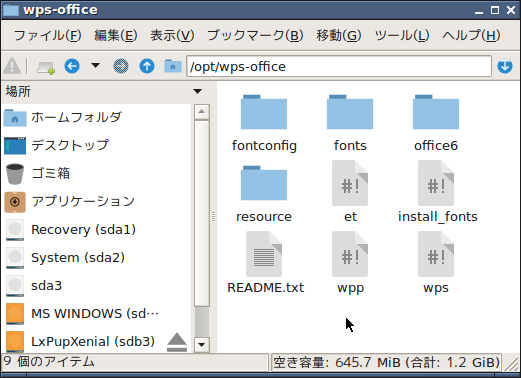The width and height of the screenshot is (521, 378).
Task: Click the System (sda2) disk icon
Action: pyautogui.click(x=15, y=258)
